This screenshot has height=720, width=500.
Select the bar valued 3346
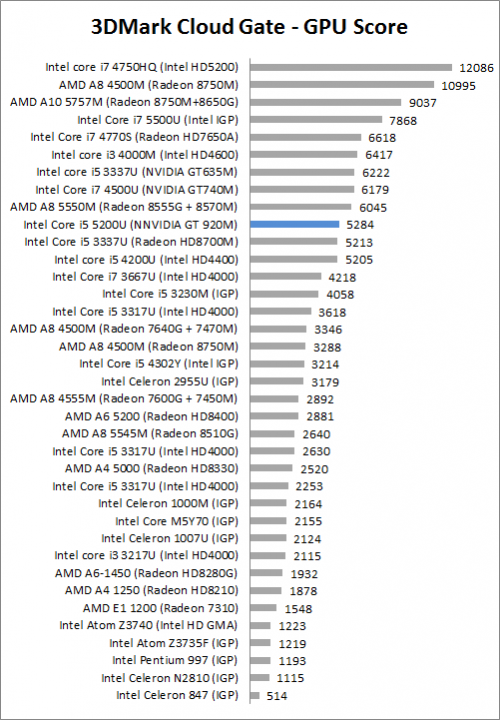(278, 329)
